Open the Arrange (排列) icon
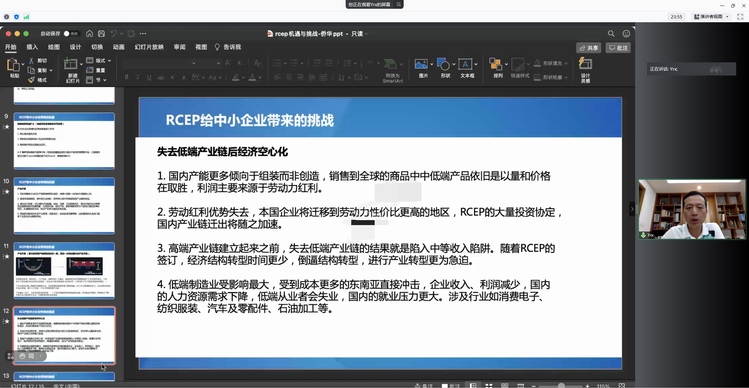Image resolution: width=749 pixels, height=388 pixels. click(x=496, y=65)
